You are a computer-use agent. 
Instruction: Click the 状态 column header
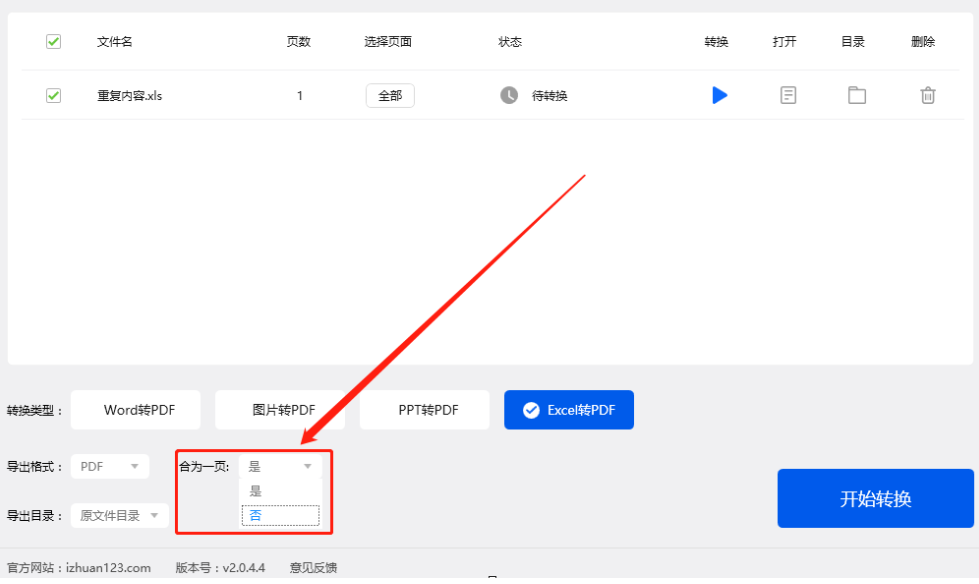coord(509,42)
